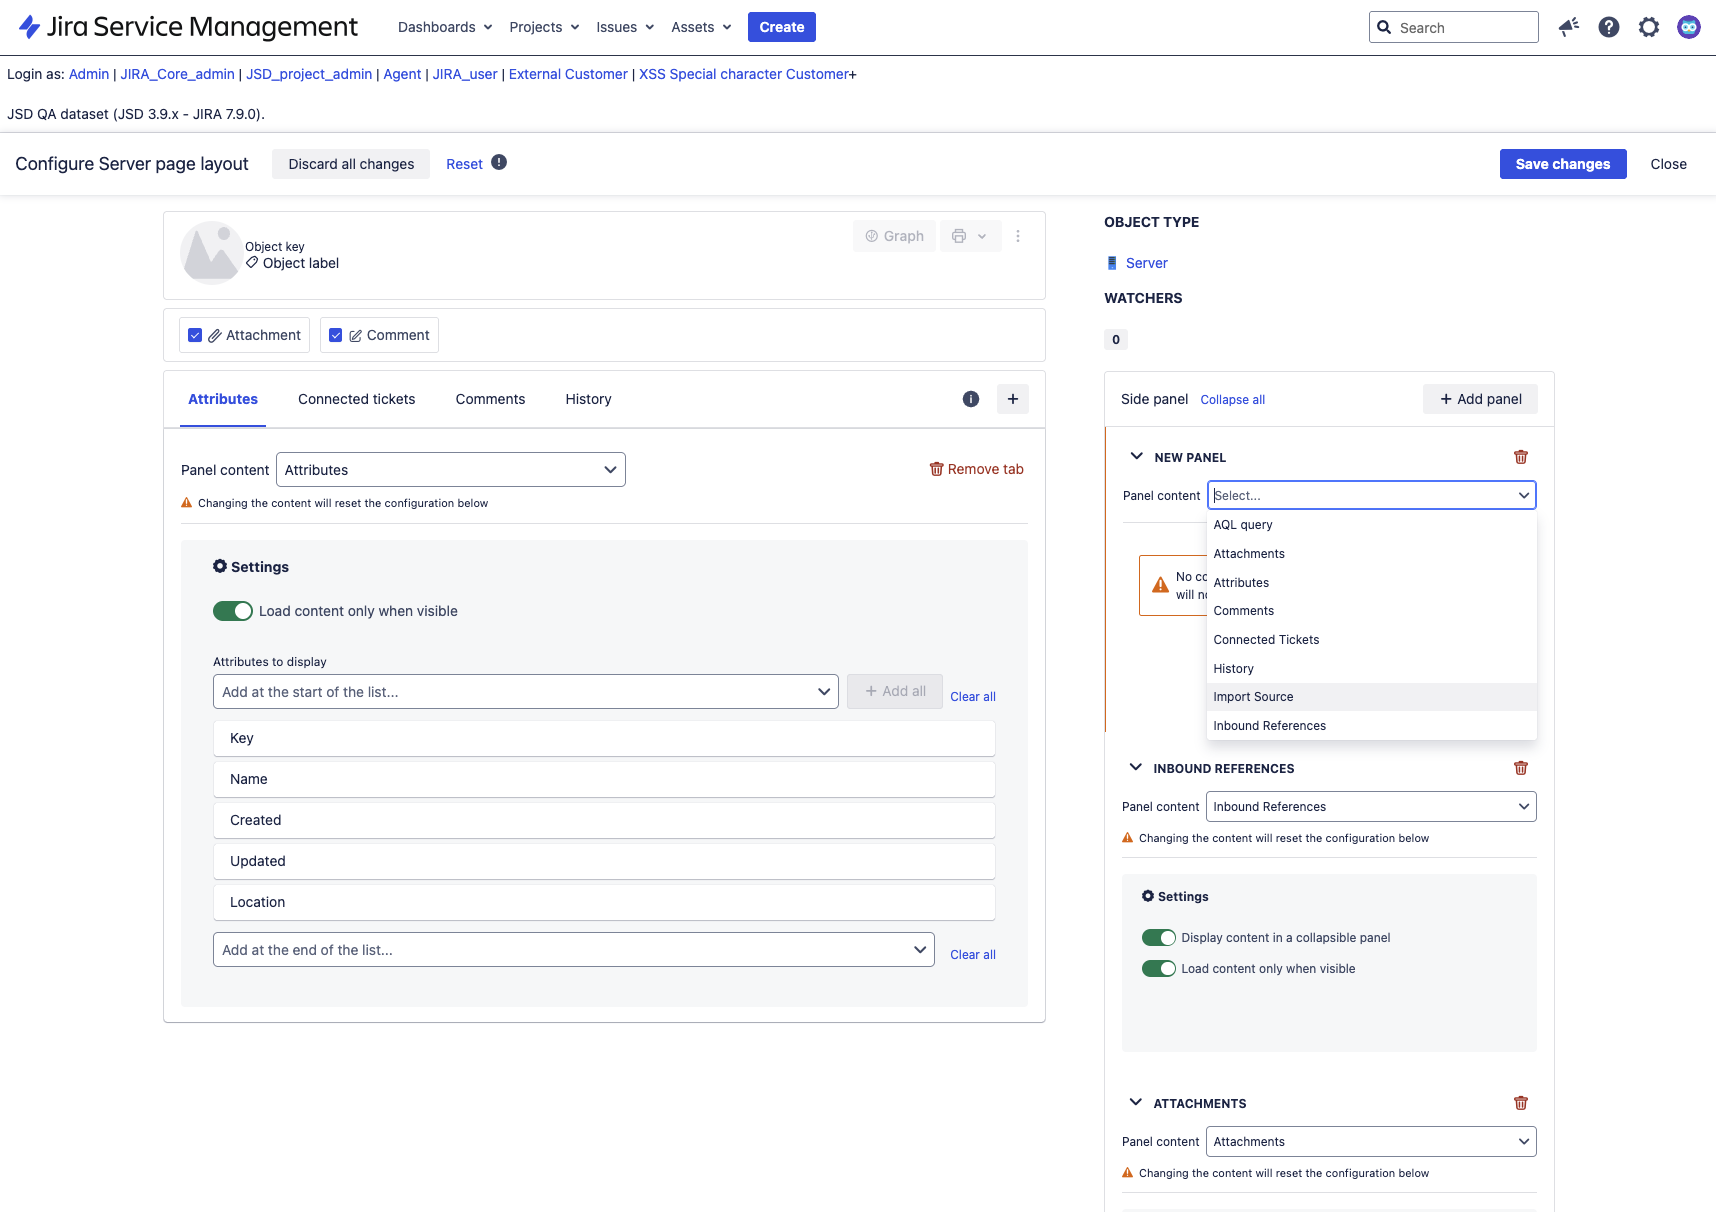Open the print options chevron

982,236
